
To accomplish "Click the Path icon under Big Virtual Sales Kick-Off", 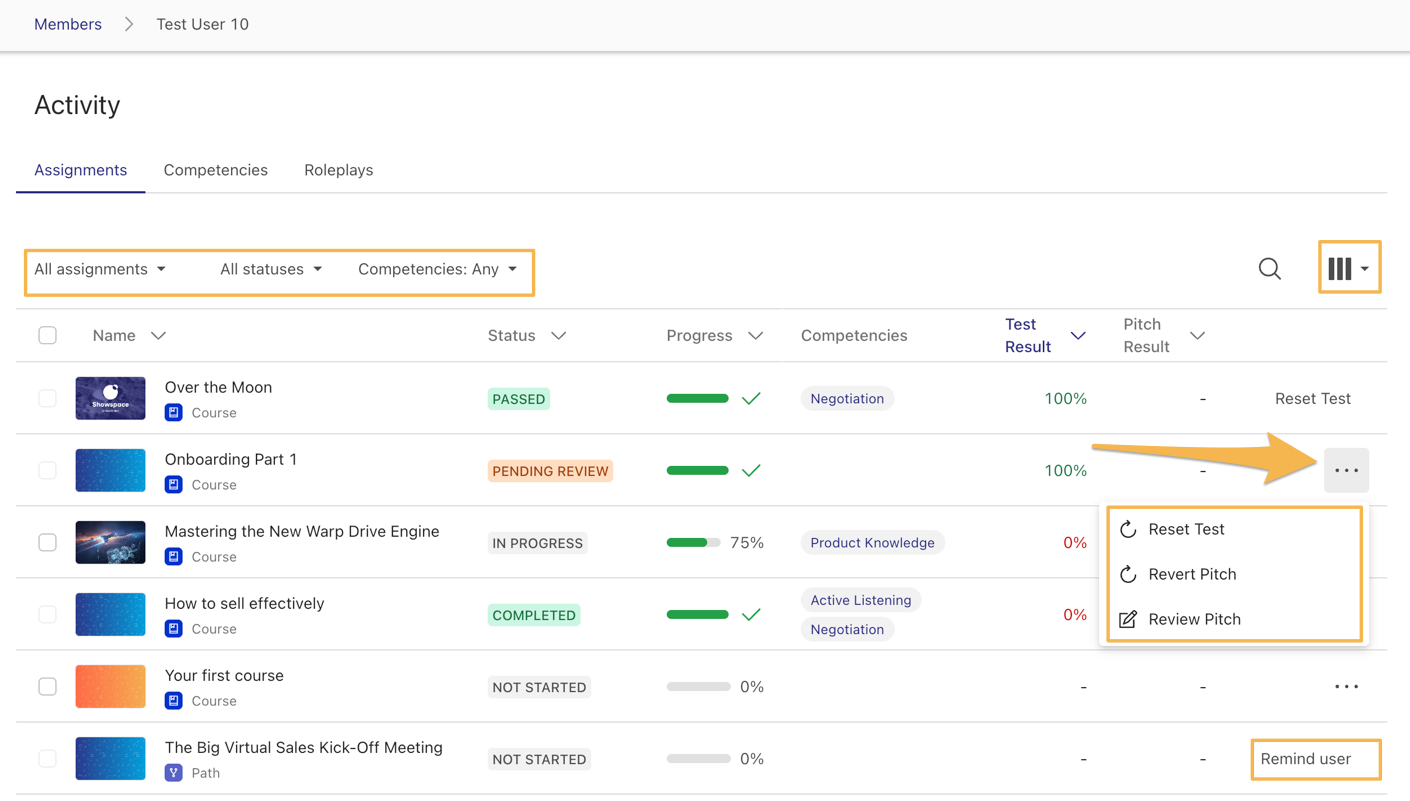I will (174, 773).
